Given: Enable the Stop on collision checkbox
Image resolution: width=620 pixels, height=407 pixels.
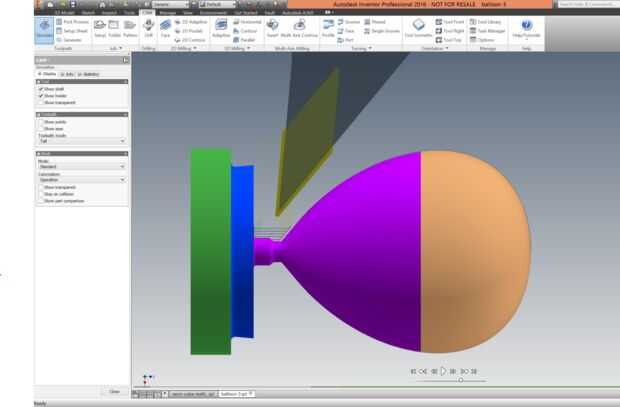Looking at the screenshot, I should pos(41,194).
